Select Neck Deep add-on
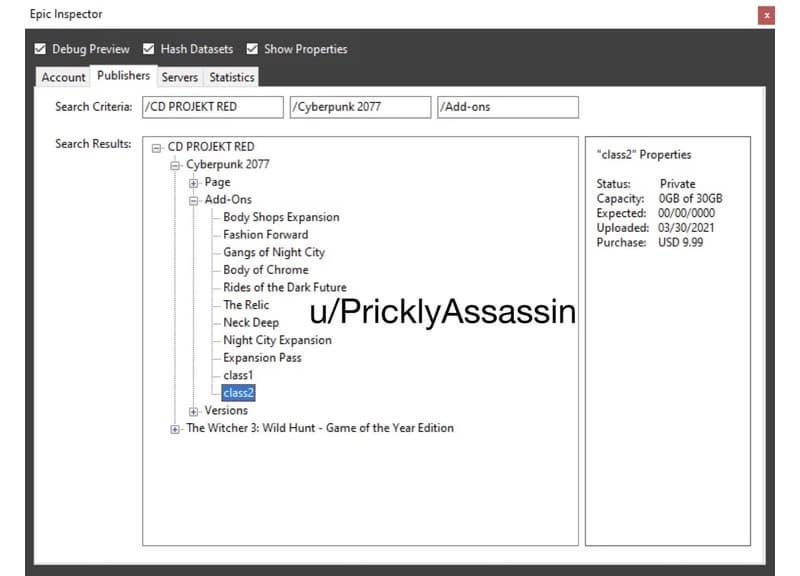Viewport: 800px width, 576px height. tap(251, 322)
